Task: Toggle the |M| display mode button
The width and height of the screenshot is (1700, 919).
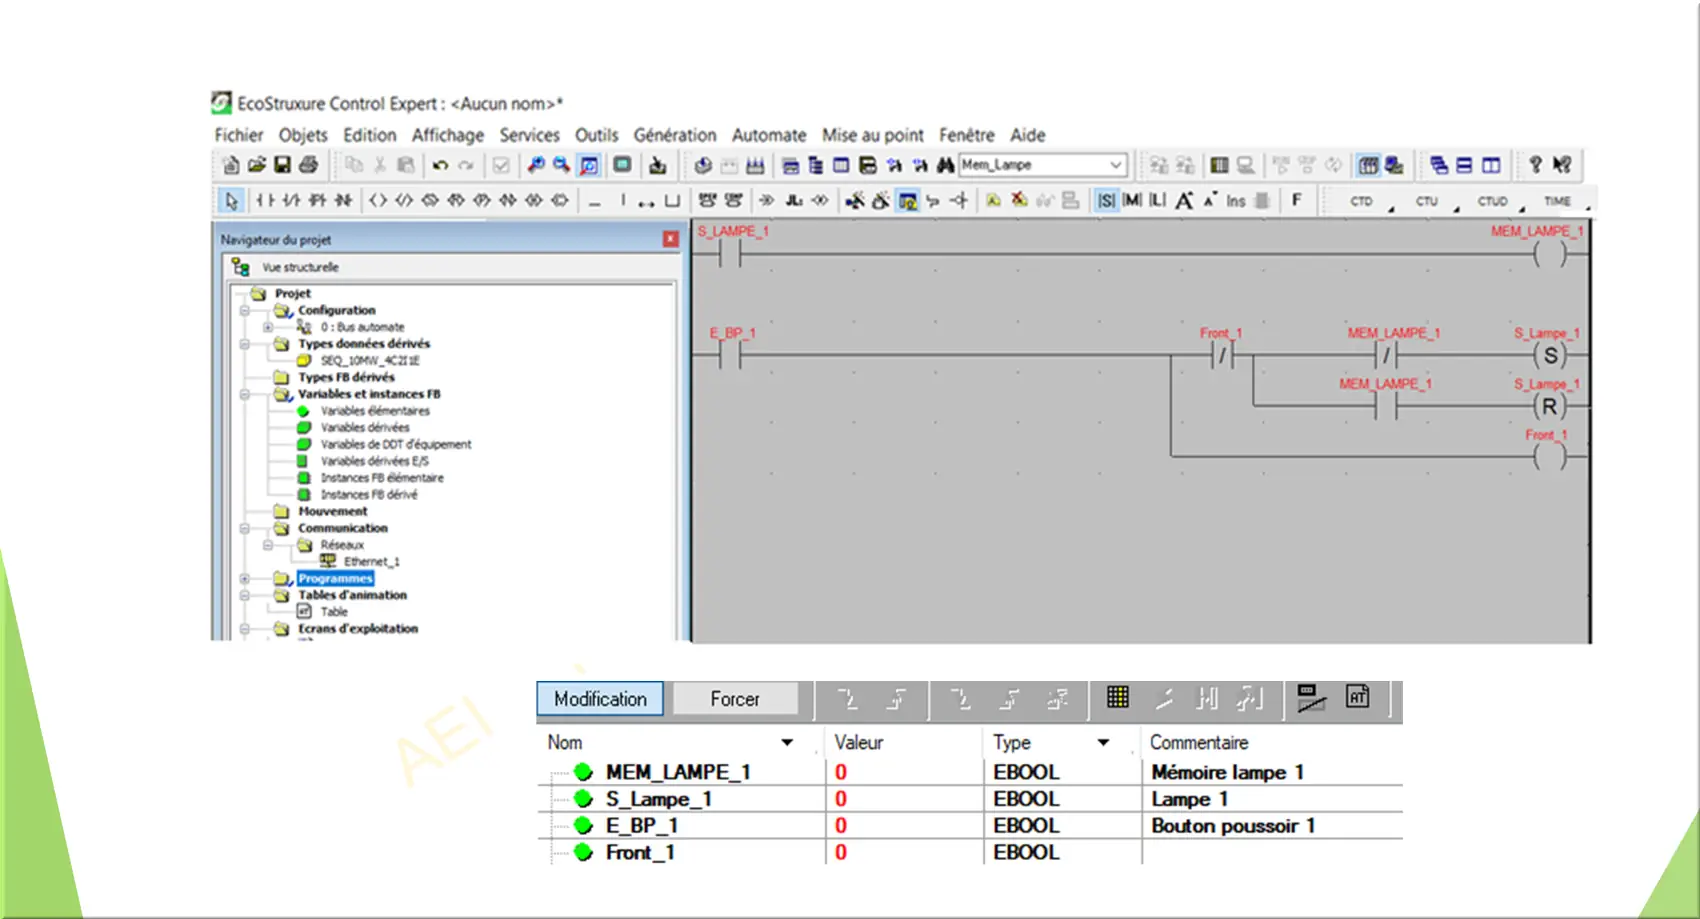Action: point(1132,201)
